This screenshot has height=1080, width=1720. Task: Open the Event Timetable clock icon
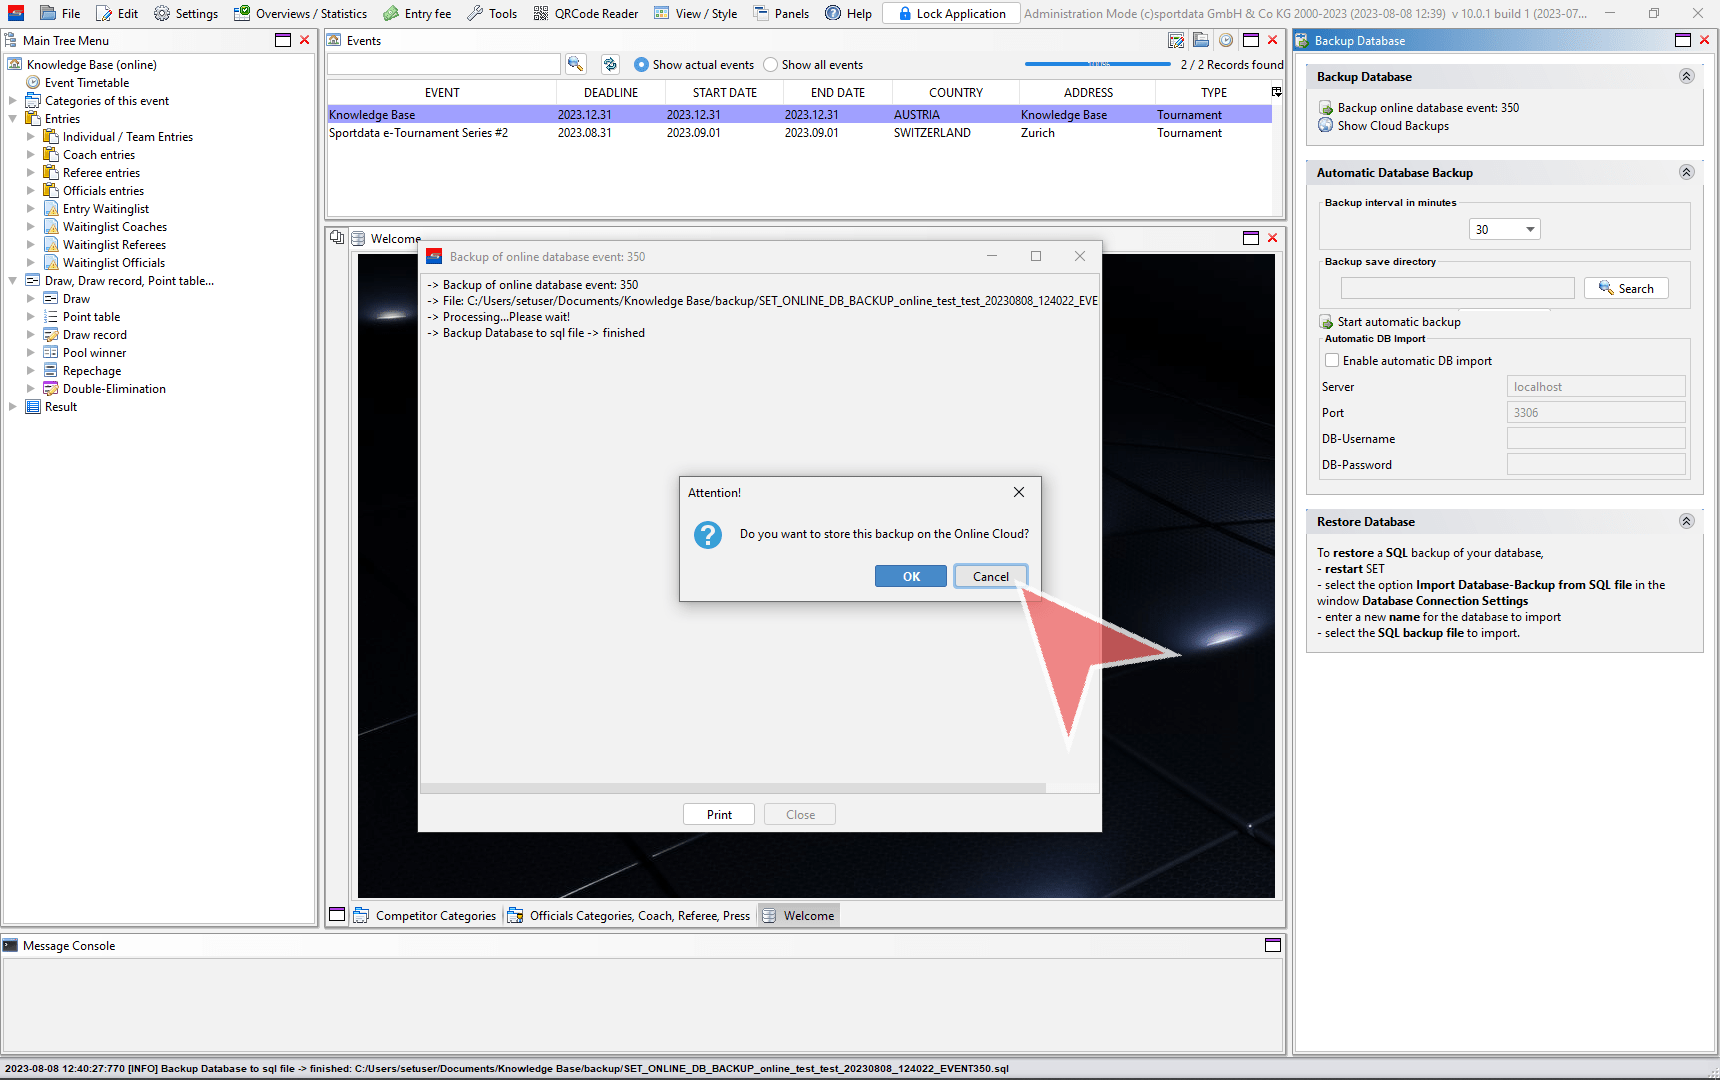coord(33,83)
